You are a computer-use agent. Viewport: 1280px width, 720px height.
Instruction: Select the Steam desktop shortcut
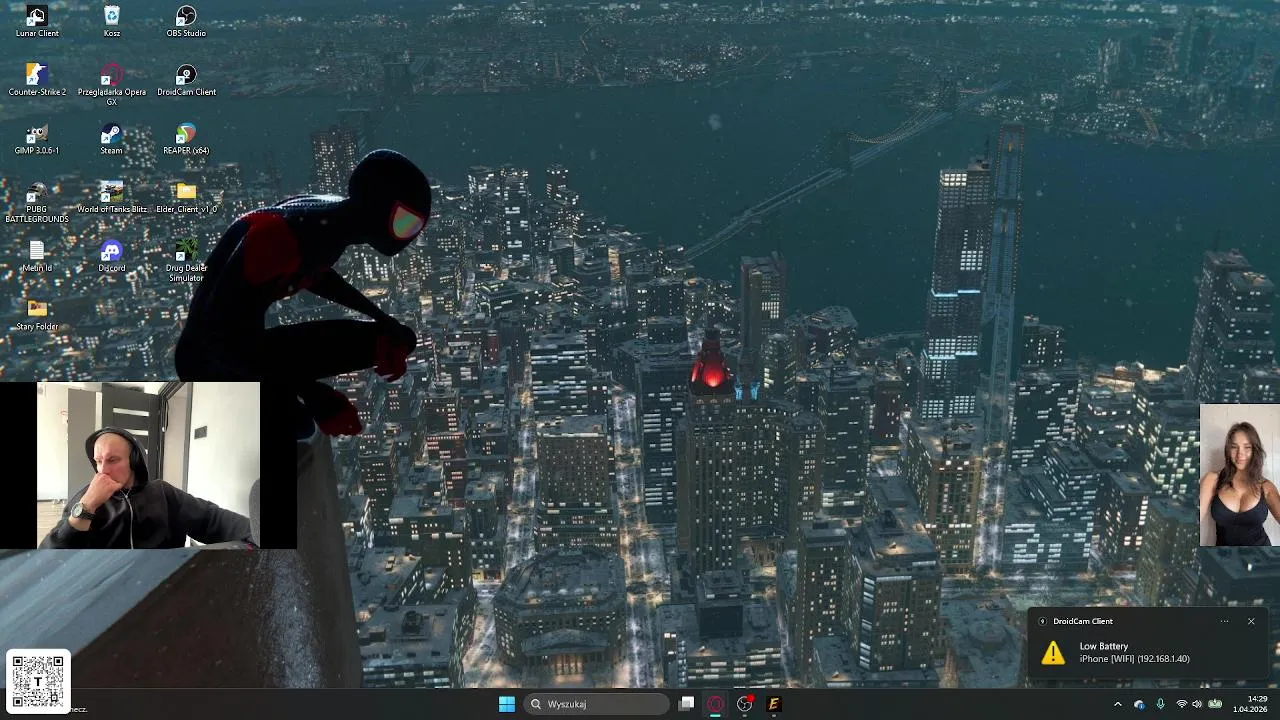[x=112, y=139]
